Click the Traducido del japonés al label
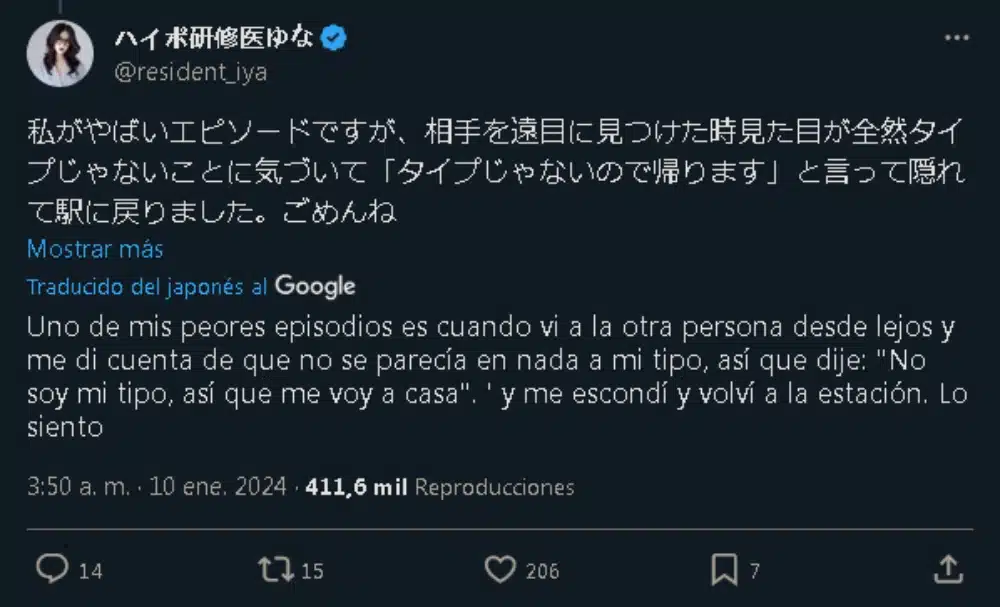The image size is (1000, 607). coord(146,287)
